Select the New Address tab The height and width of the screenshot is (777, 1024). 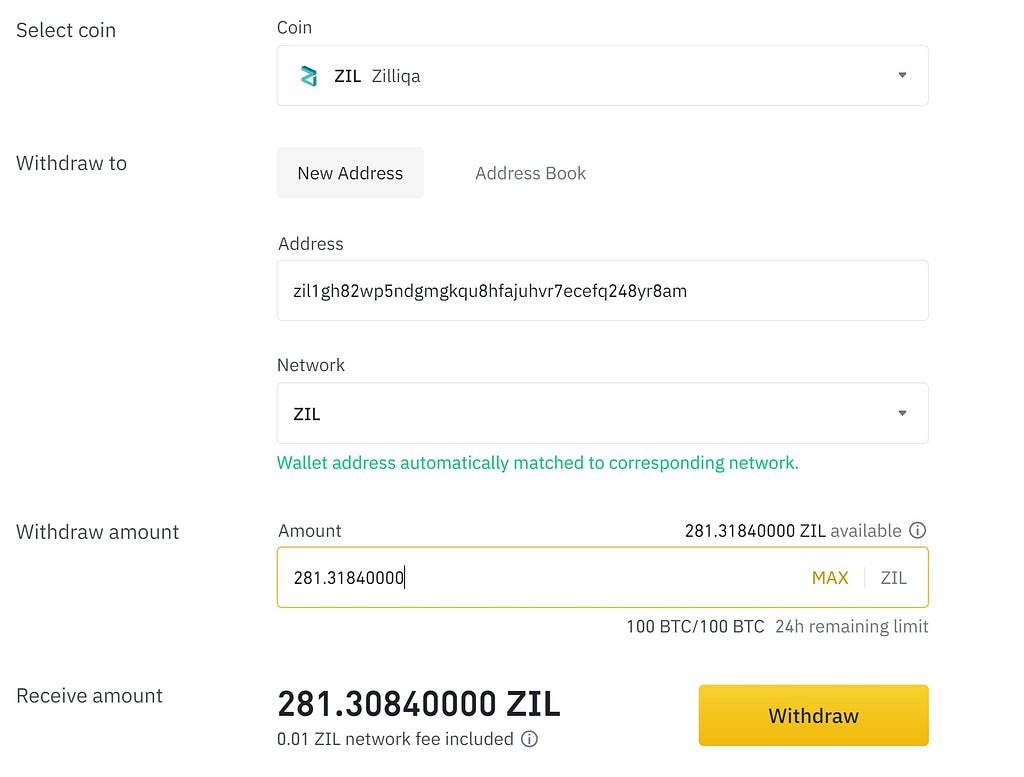coord(350,173)
